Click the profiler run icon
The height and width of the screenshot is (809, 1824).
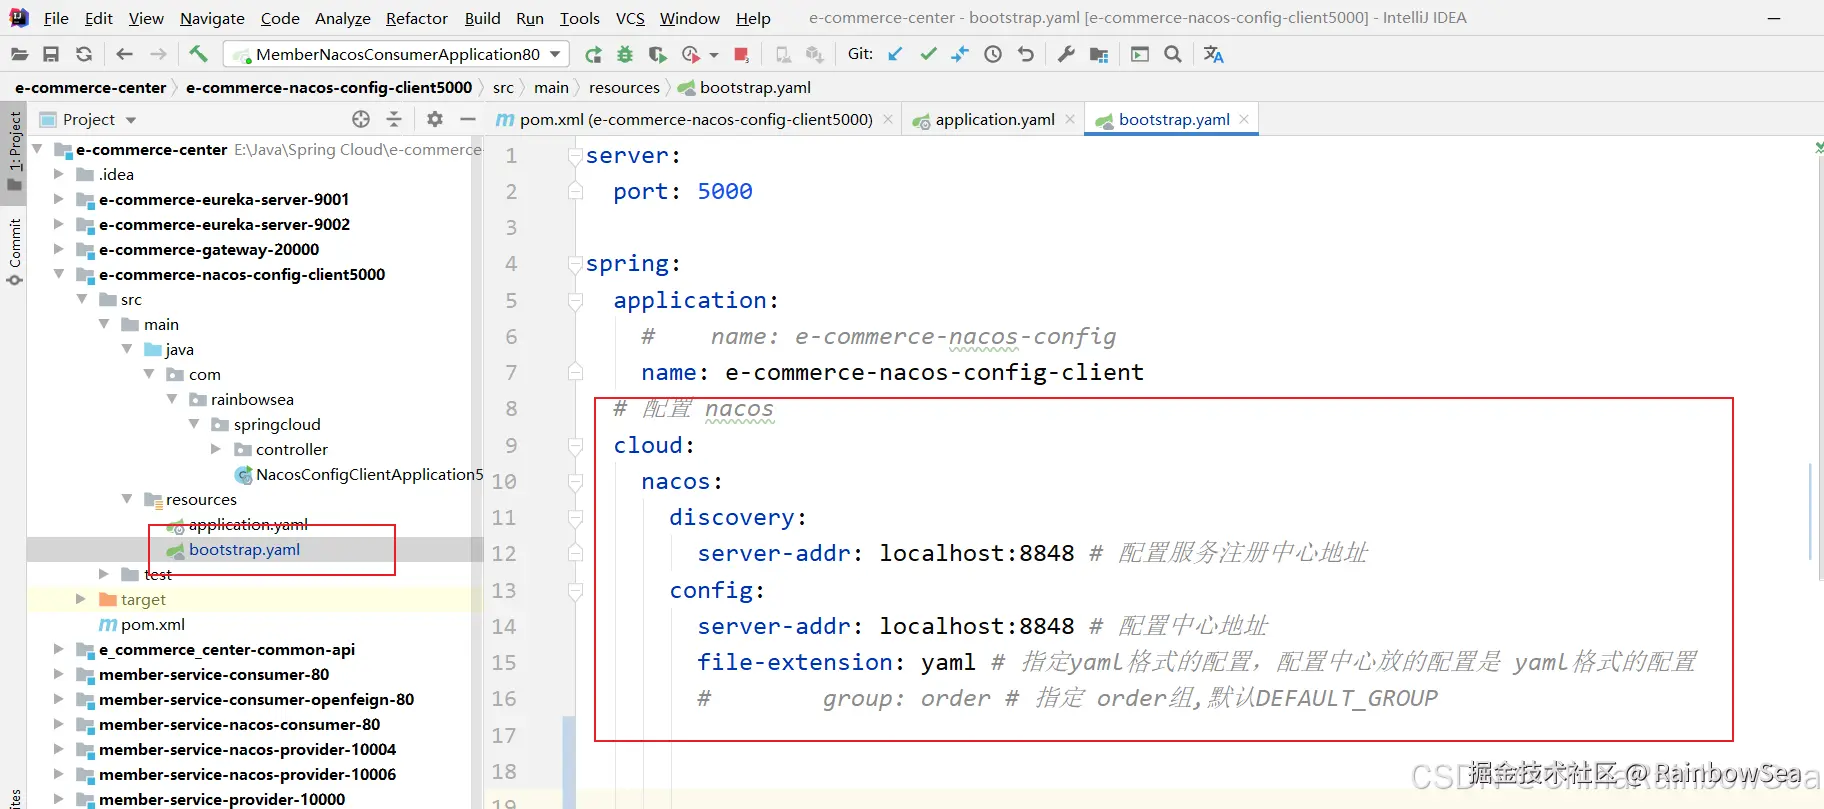[x=691, y=54]
